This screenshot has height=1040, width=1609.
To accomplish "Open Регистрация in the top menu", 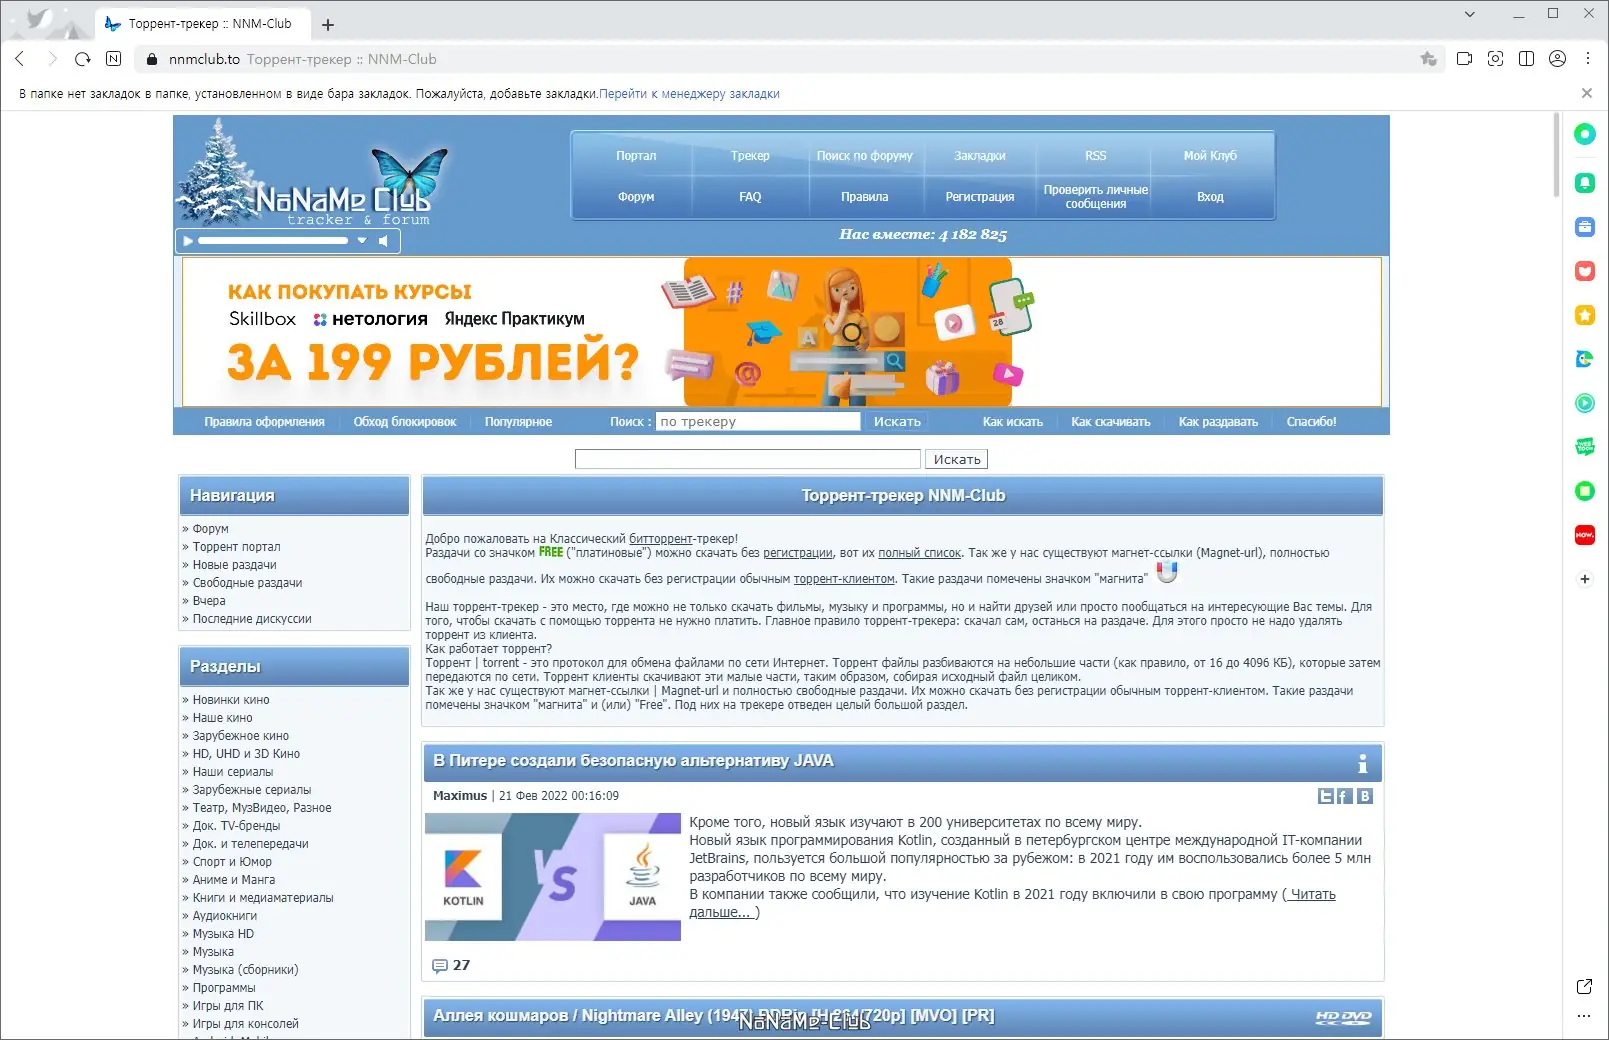I will [x=980, y=197].
